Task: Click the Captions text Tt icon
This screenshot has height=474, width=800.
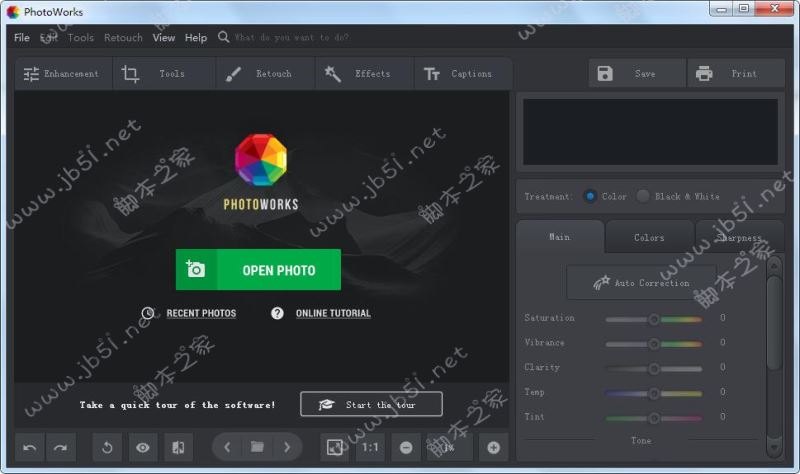Action: 432,74
